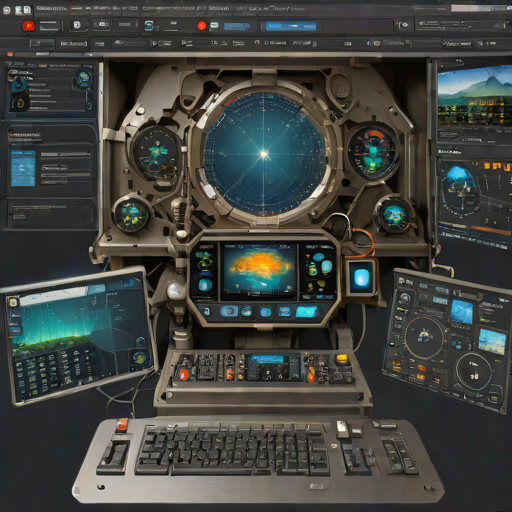Click the blue panel thumbnail in left sidebar
Image resolution: width=512 pixels, height=512 pixels.
23,168
